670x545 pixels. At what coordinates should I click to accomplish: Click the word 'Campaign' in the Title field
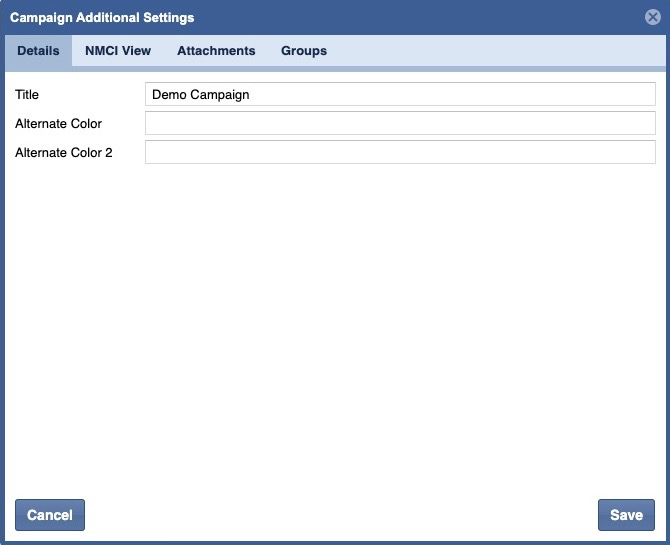click(x=220, y=95)
